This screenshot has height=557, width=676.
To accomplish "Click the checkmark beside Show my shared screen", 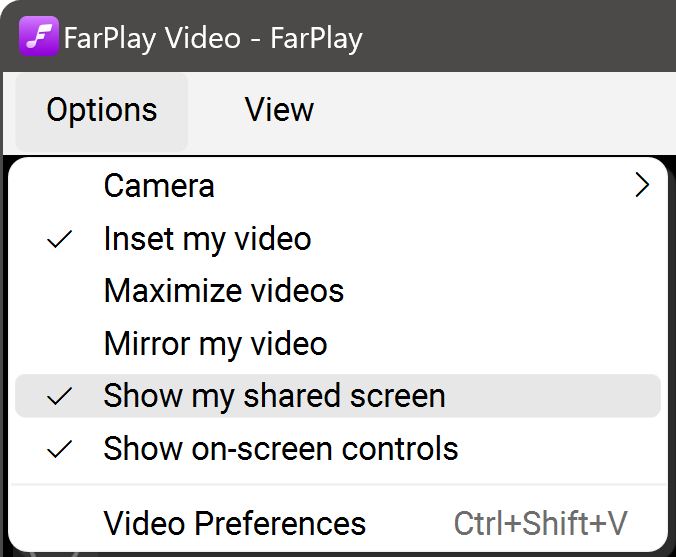I will (x=60, y=396).
